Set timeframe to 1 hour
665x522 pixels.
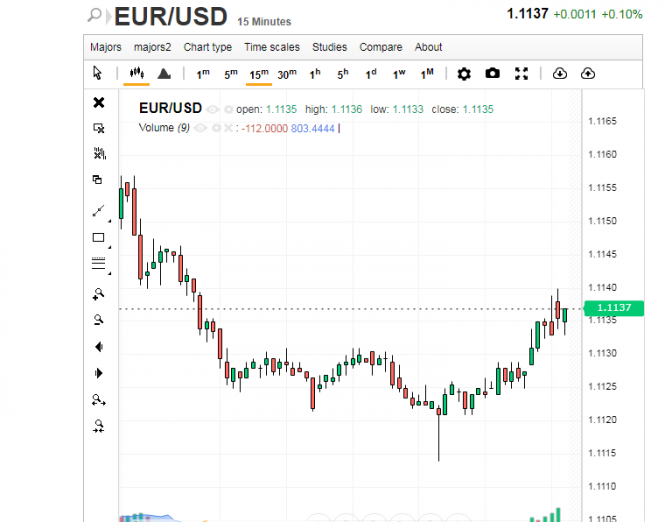tap(315, 74)
